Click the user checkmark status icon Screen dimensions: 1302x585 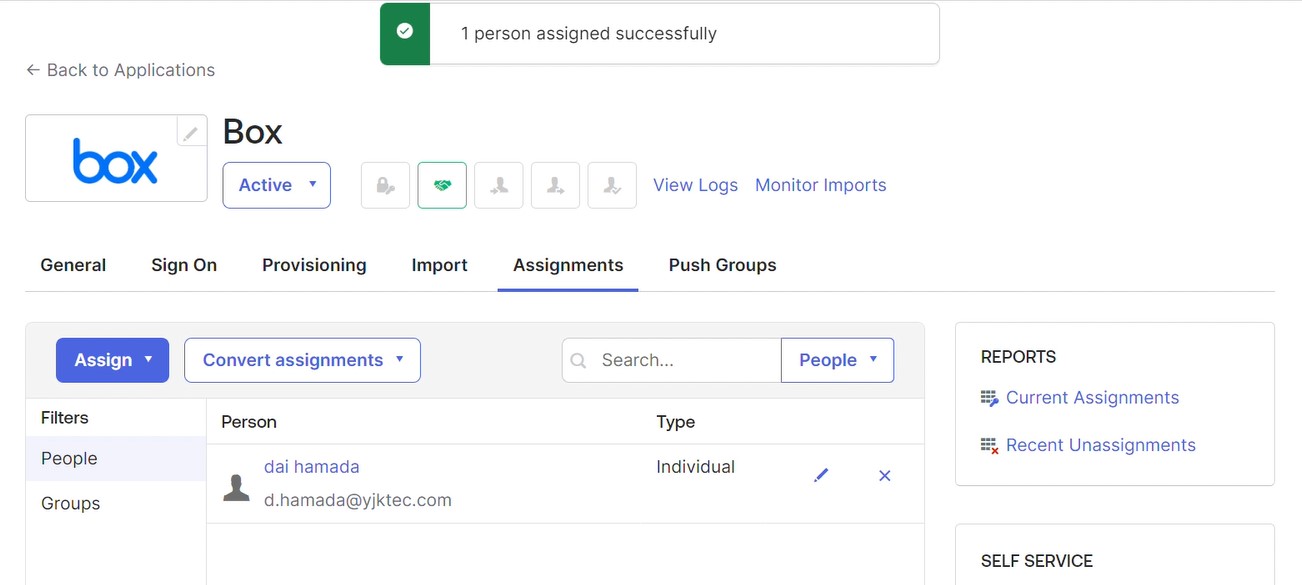click(612, 185)
